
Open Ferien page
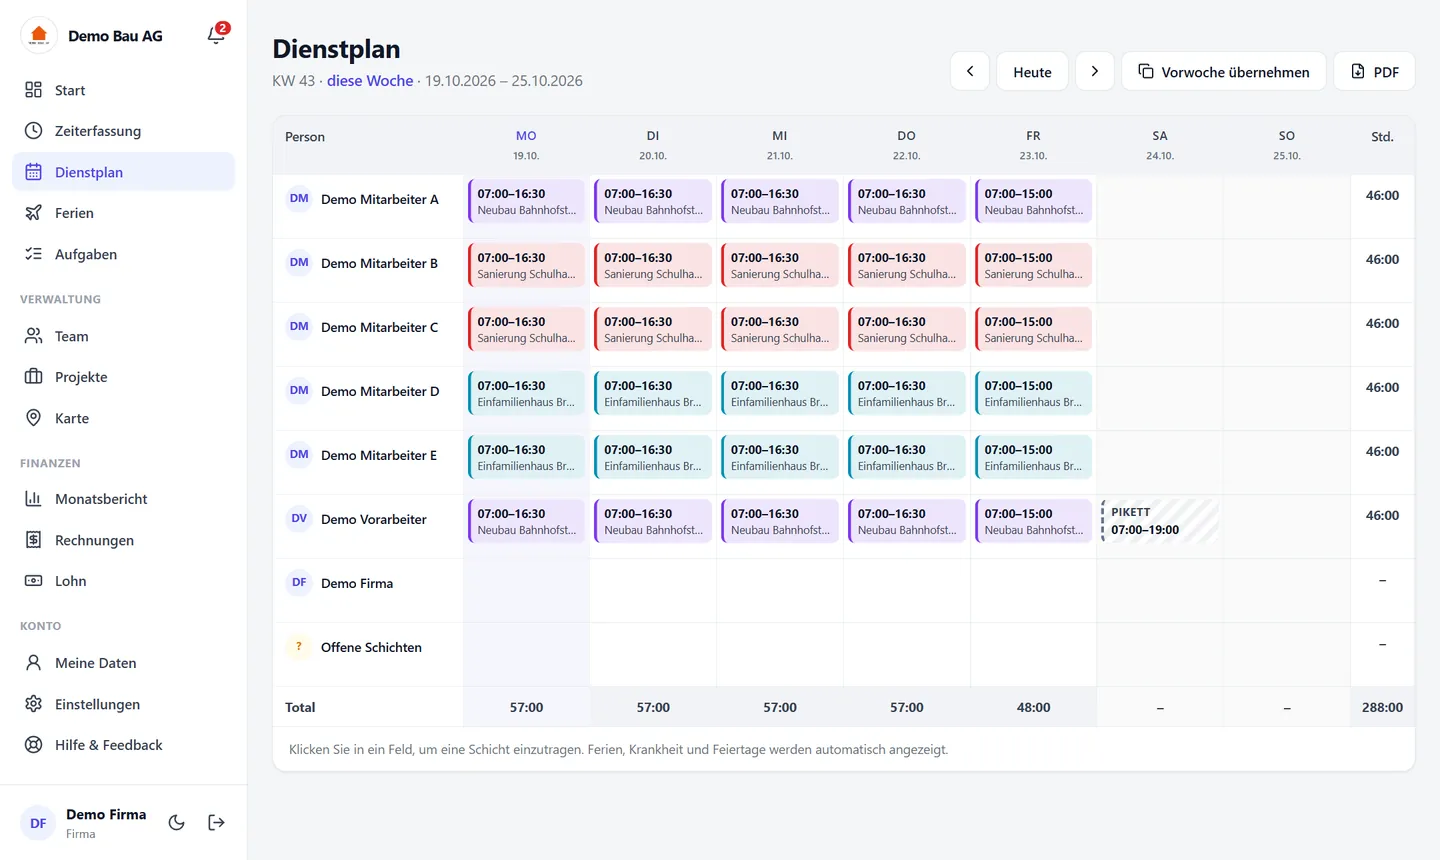123,213
